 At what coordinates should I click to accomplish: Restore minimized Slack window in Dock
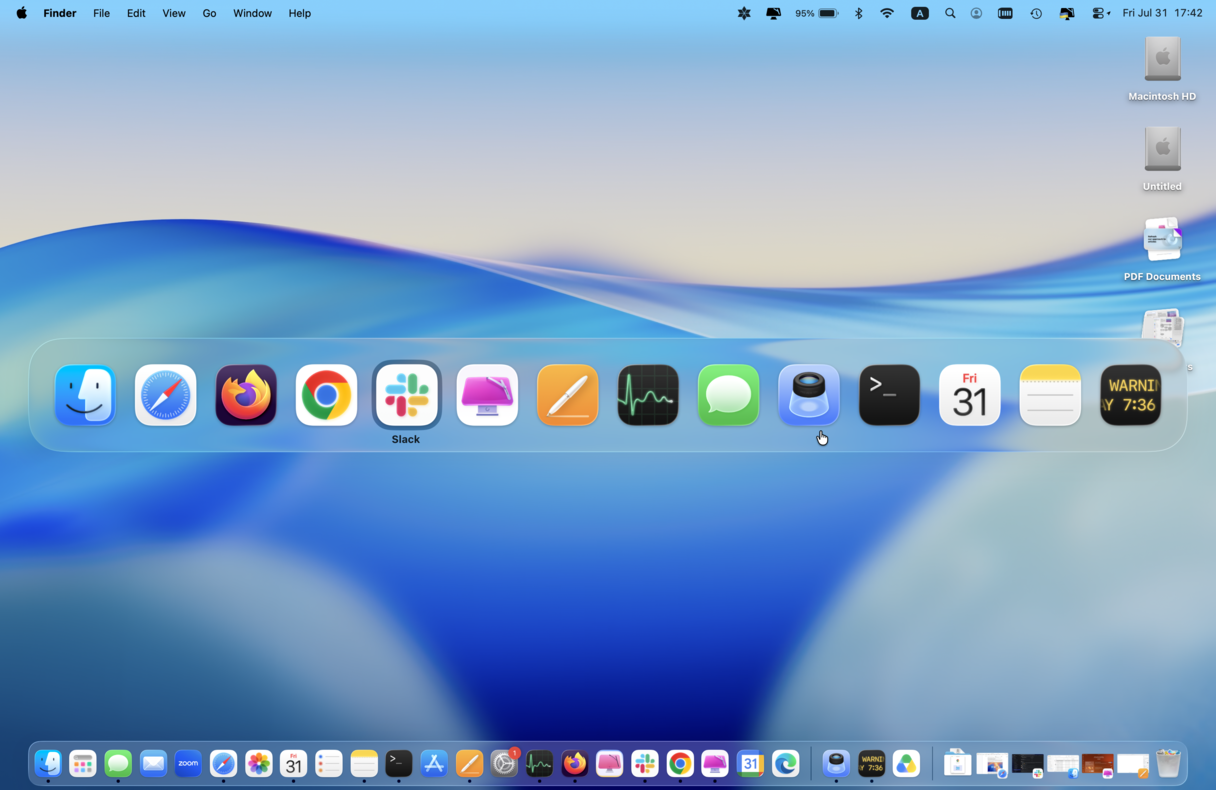(1027, 766)
